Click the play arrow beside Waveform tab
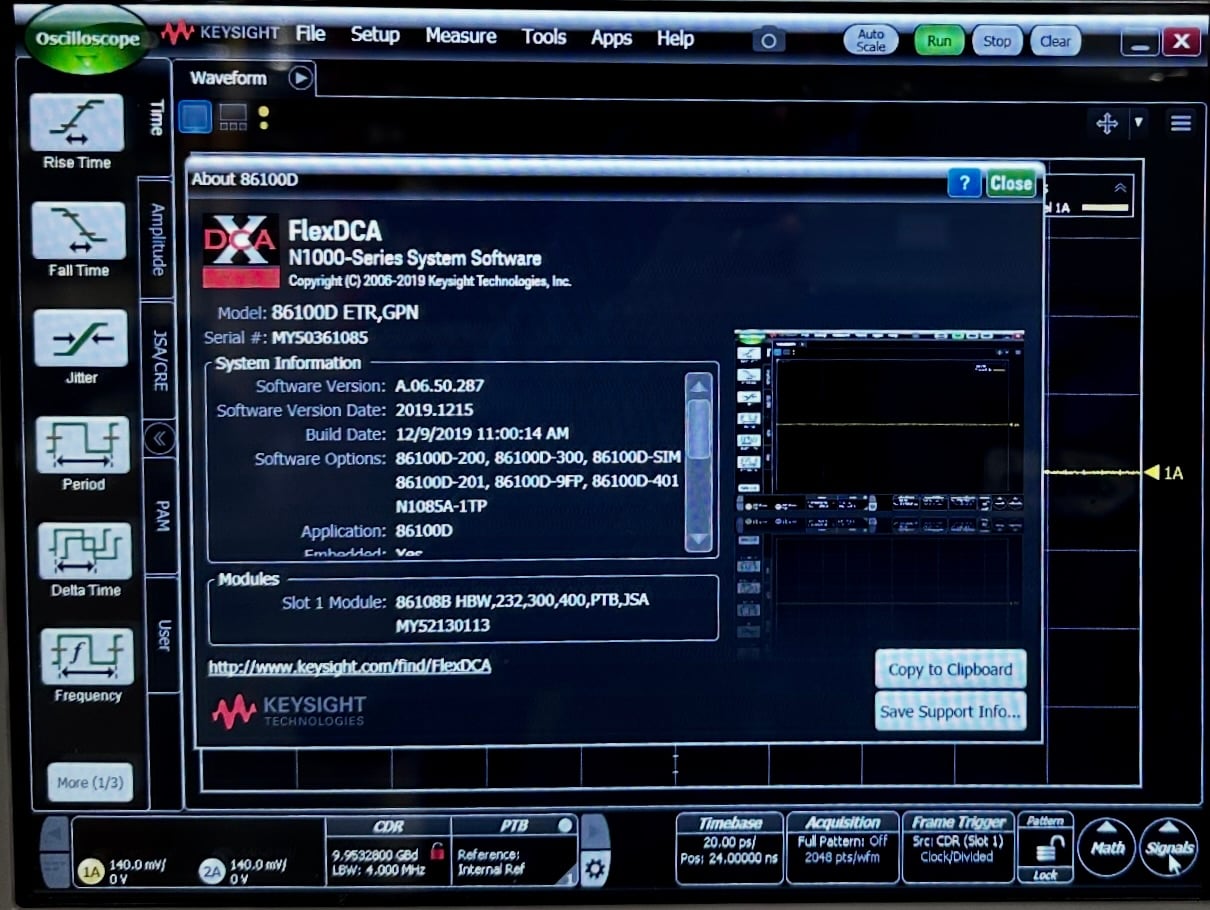1210x910 pixels. [x=301, y=78]
